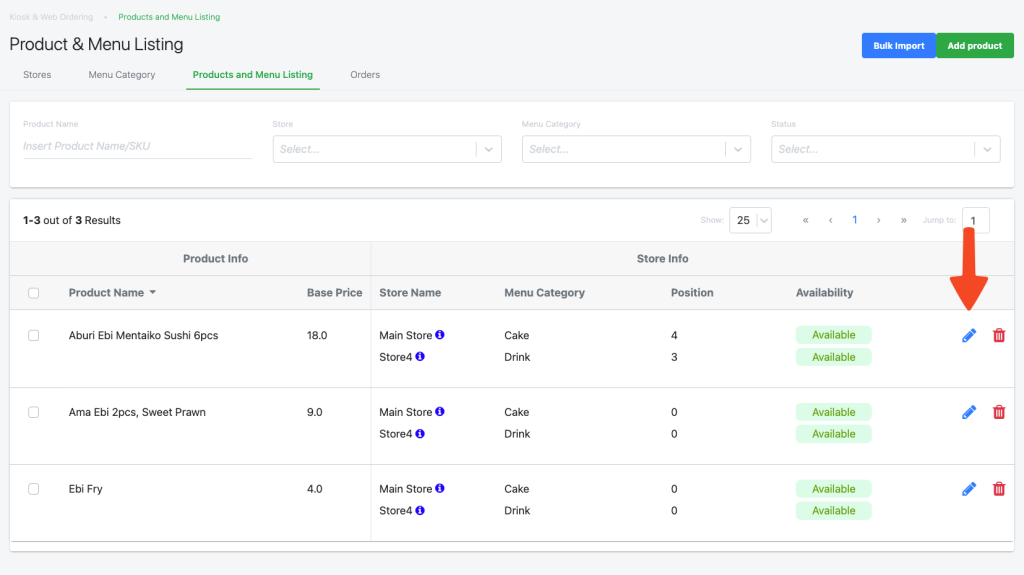The width and height of the screenshot is (1024, 575).
Task: Check the Ebi Fry row checkbox
Action: click(x=33, y=489)
